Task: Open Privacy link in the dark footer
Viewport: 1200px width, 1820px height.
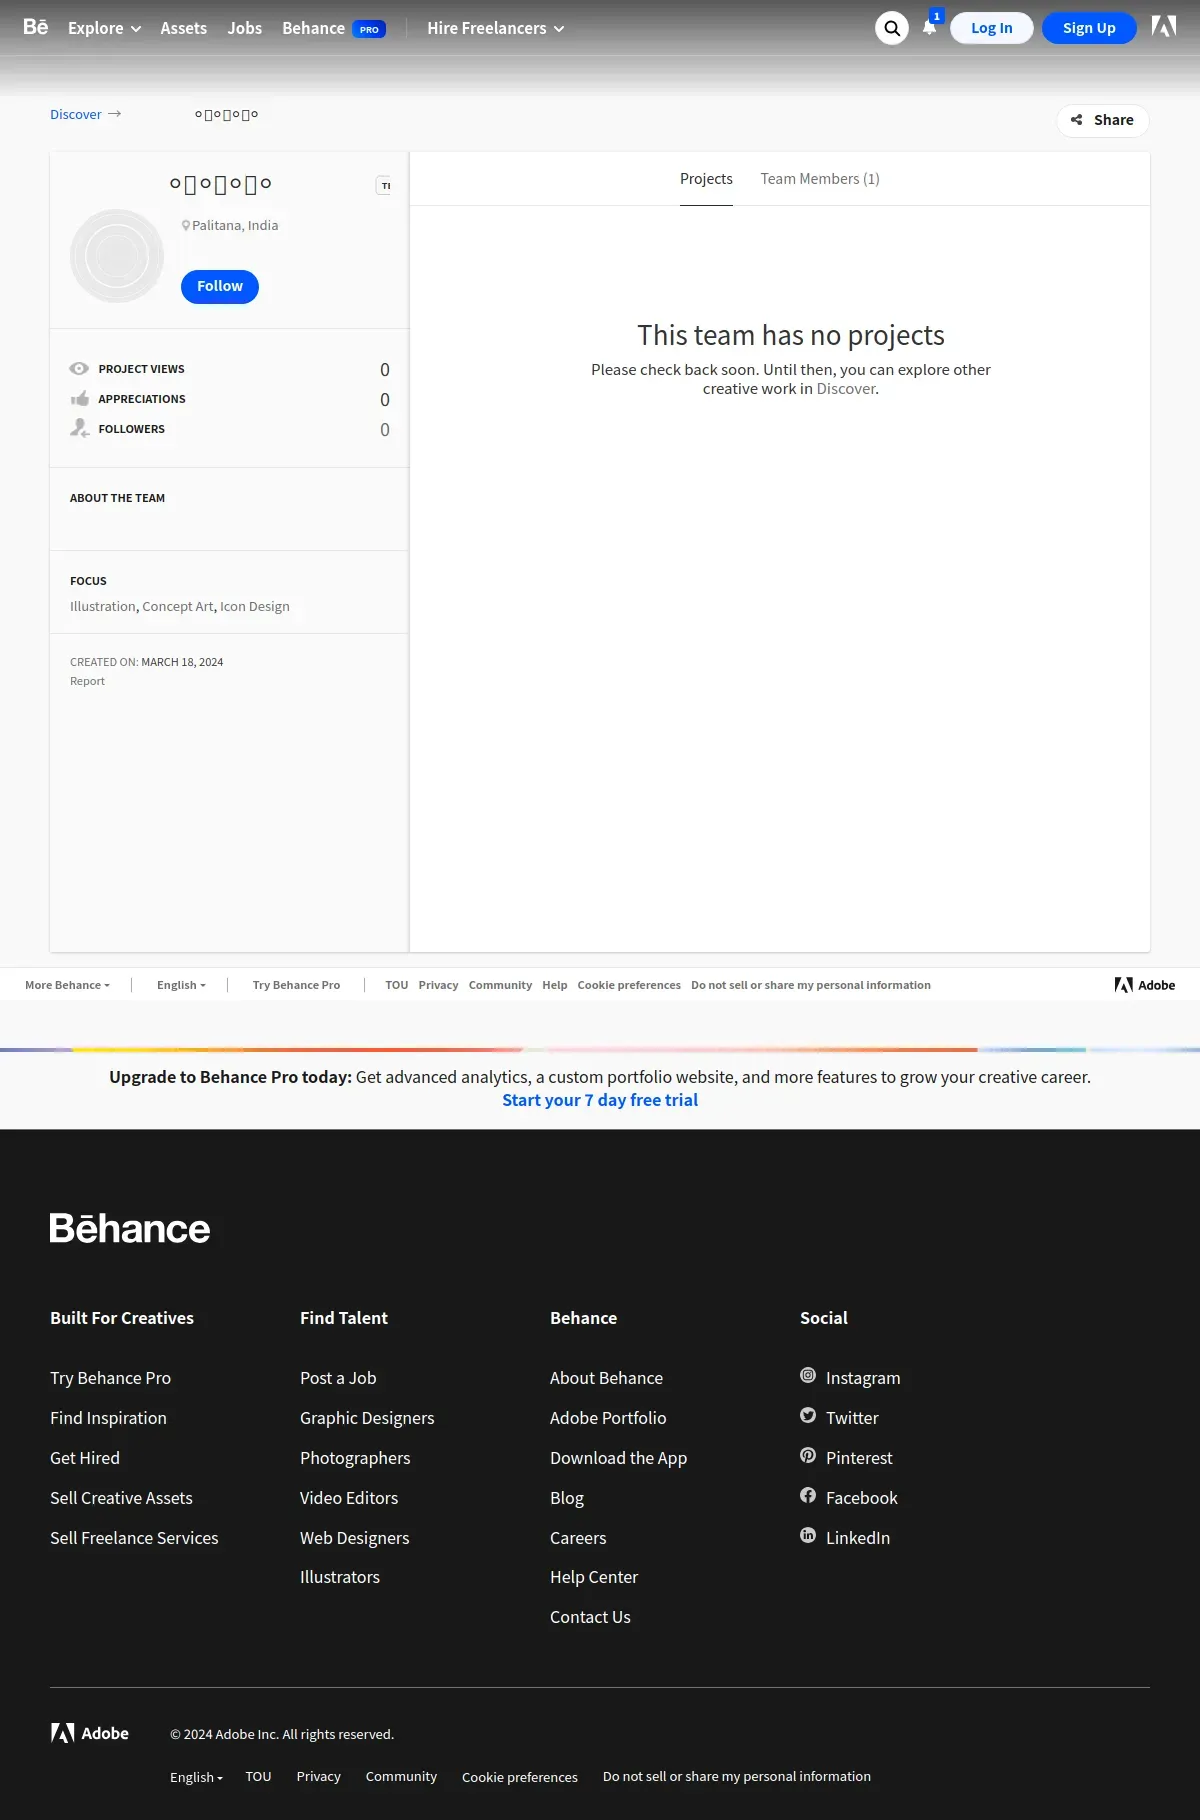Action: pyautogui.click(x=319, y=1777)
